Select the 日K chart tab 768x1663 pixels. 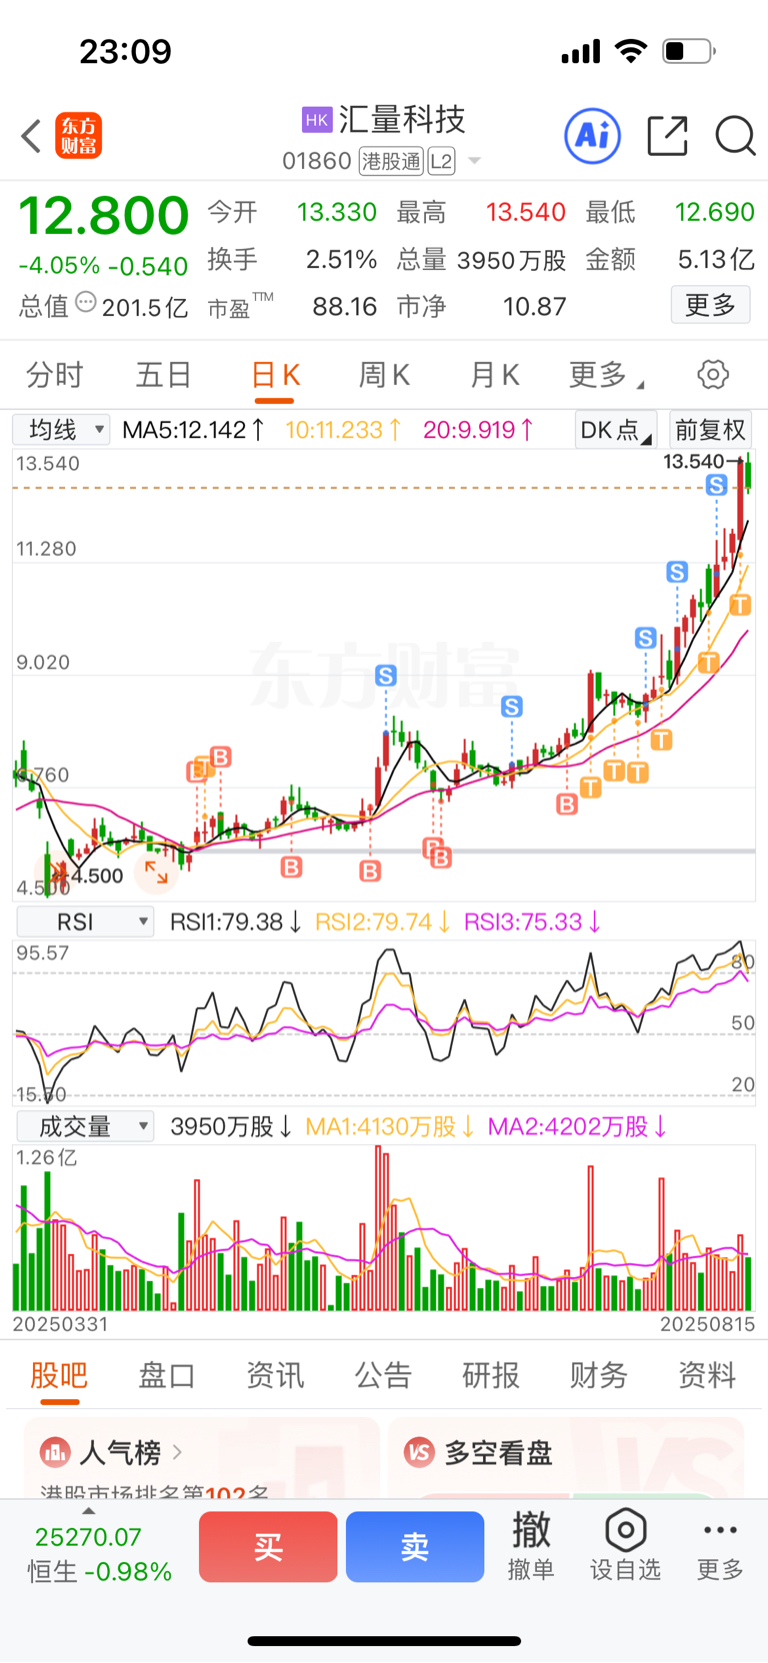[275, 375]
